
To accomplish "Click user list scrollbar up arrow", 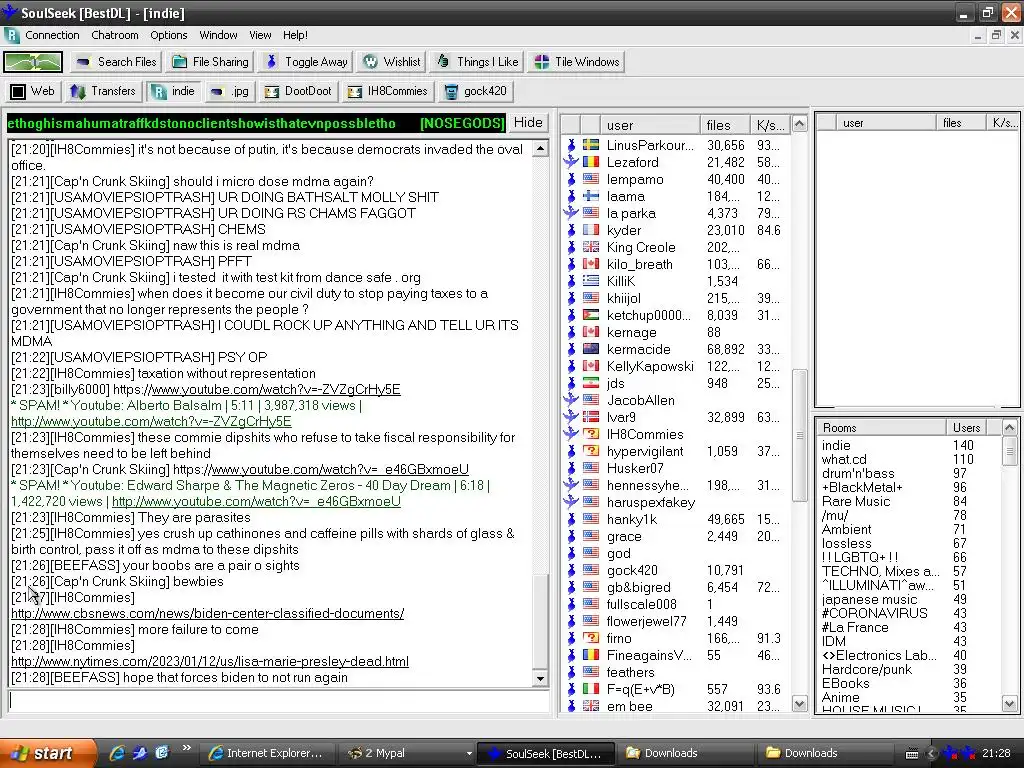I will 799,123.
